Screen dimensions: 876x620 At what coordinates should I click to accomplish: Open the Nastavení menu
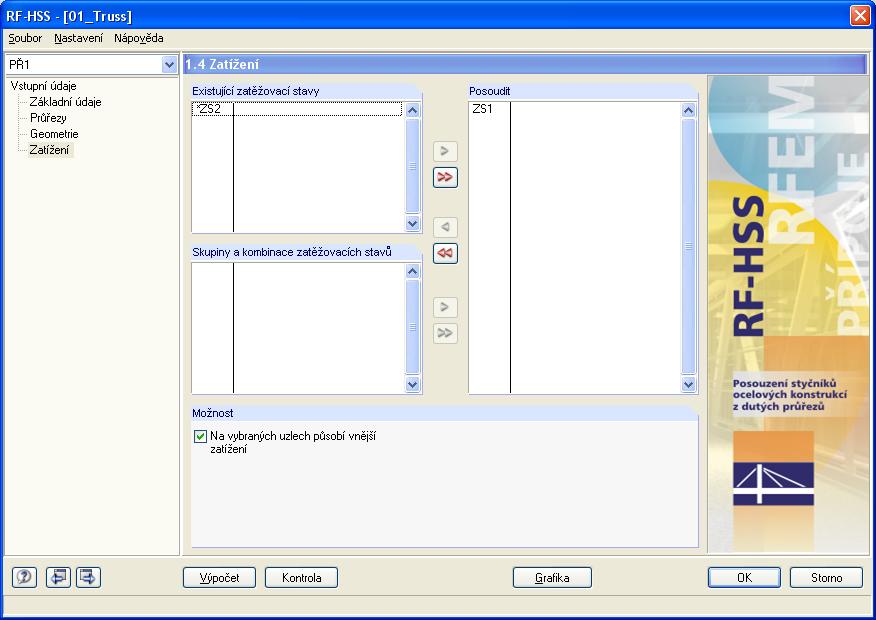click(x=78, y=39)
